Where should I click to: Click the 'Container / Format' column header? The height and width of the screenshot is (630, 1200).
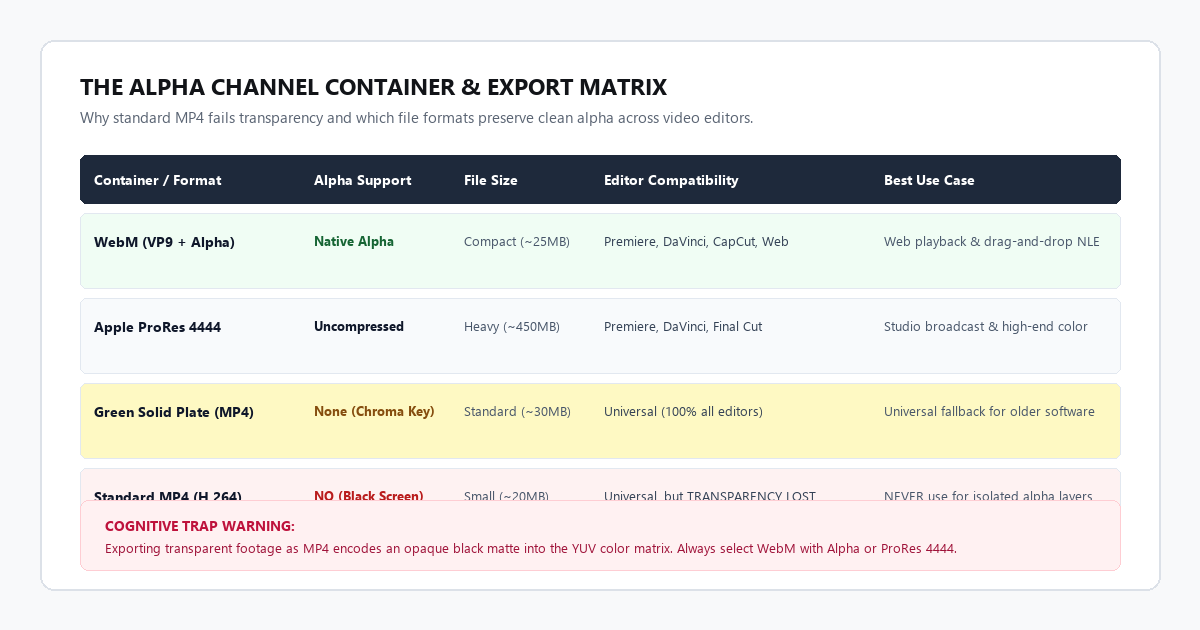pos(157,180)
